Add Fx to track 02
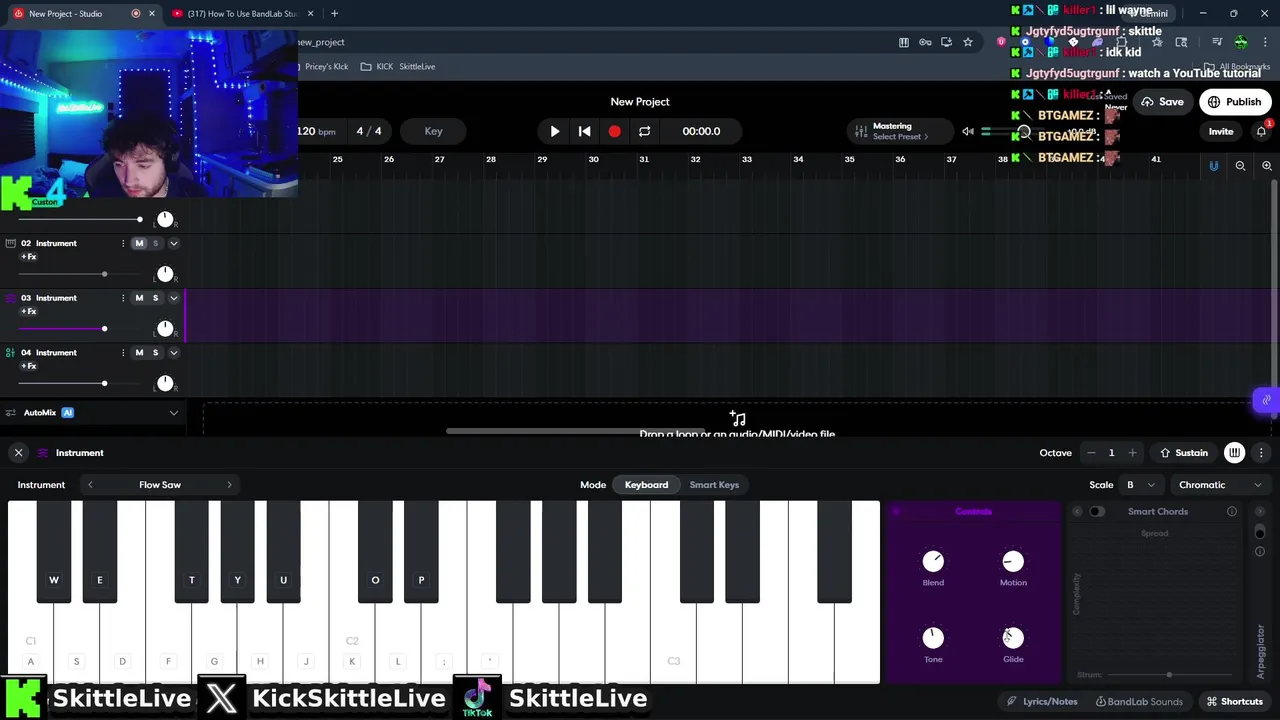This screenshot has height=720, width=1280. tap(29, 257)
